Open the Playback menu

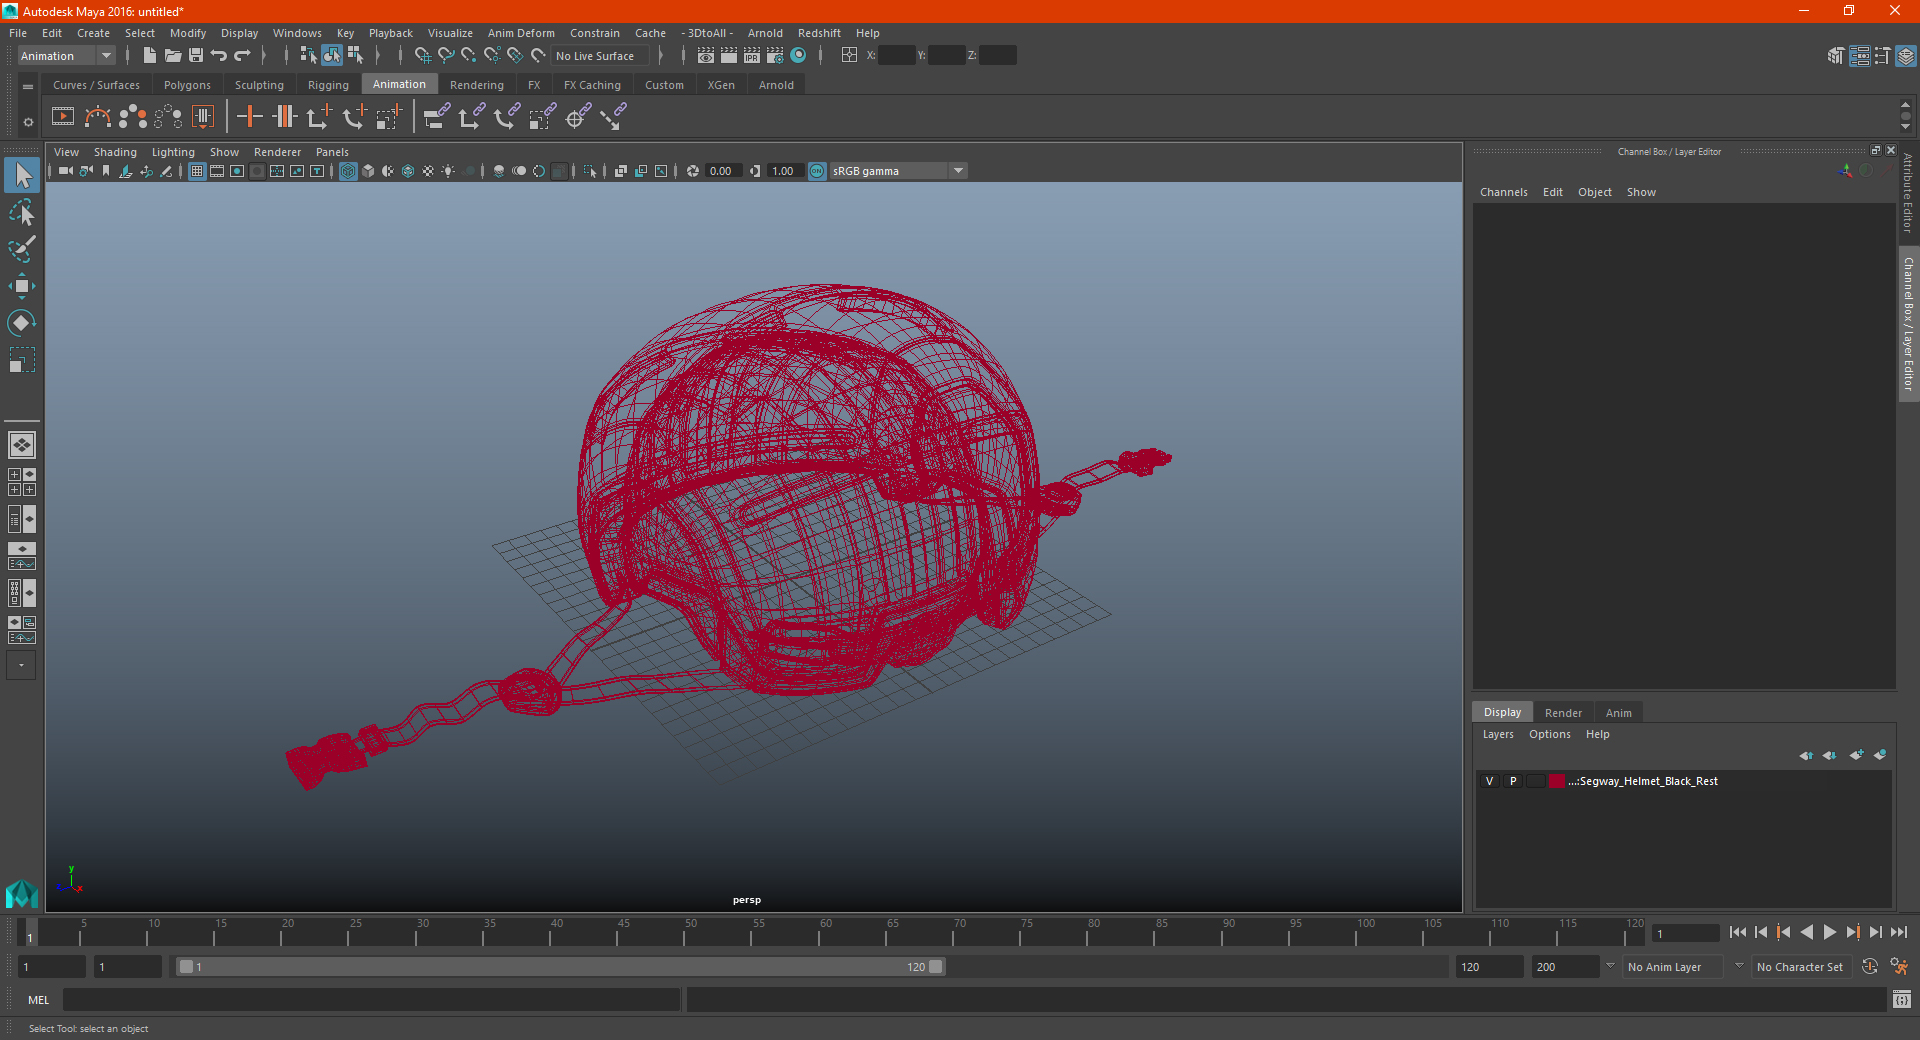tap(390, 33)
